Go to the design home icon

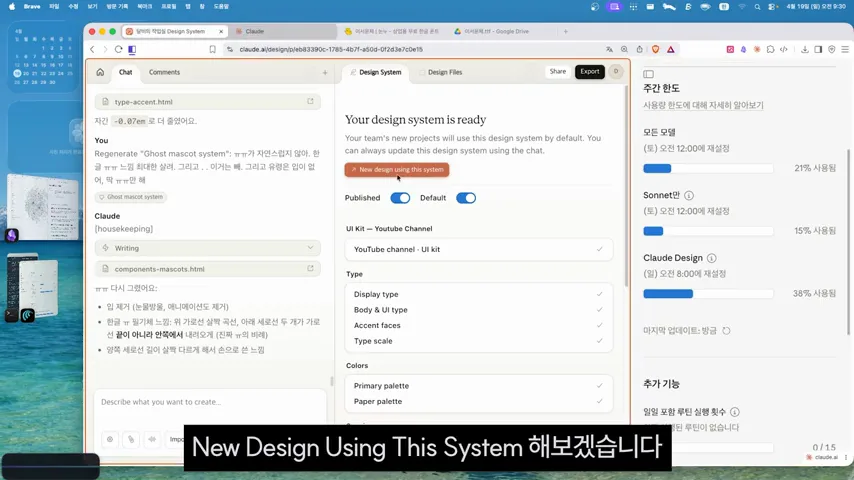tap(100, 72)
